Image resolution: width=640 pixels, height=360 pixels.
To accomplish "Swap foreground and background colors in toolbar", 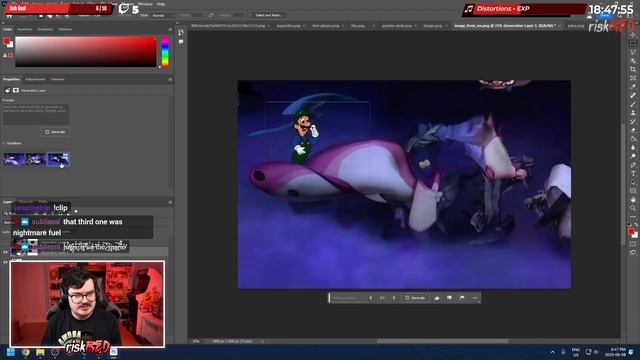I will pos(636,225).
